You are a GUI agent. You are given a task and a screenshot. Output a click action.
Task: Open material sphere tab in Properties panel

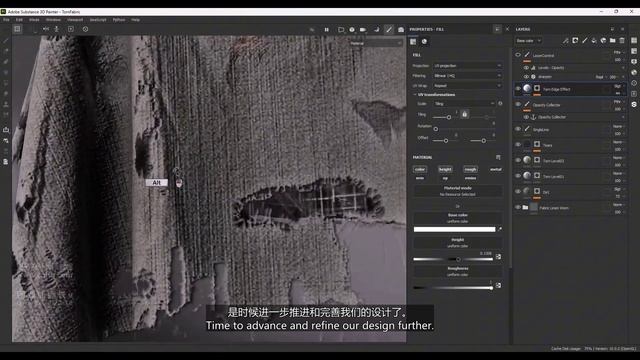coord(424,42)
